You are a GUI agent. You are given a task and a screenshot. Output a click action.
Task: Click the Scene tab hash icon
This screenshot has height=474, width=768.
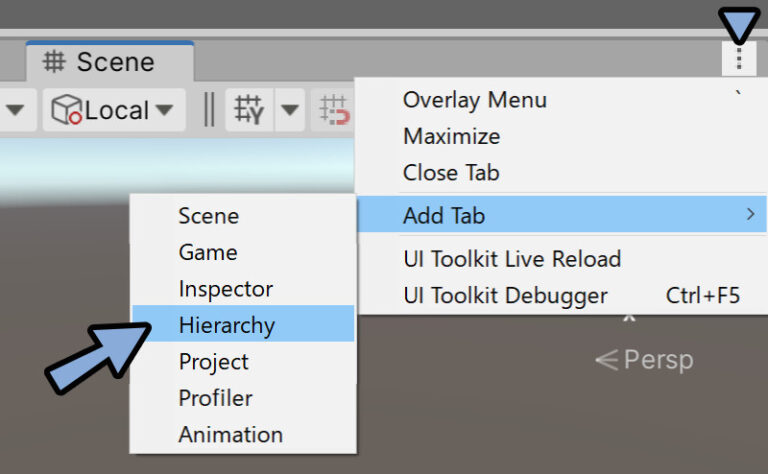tap(56, 62)
